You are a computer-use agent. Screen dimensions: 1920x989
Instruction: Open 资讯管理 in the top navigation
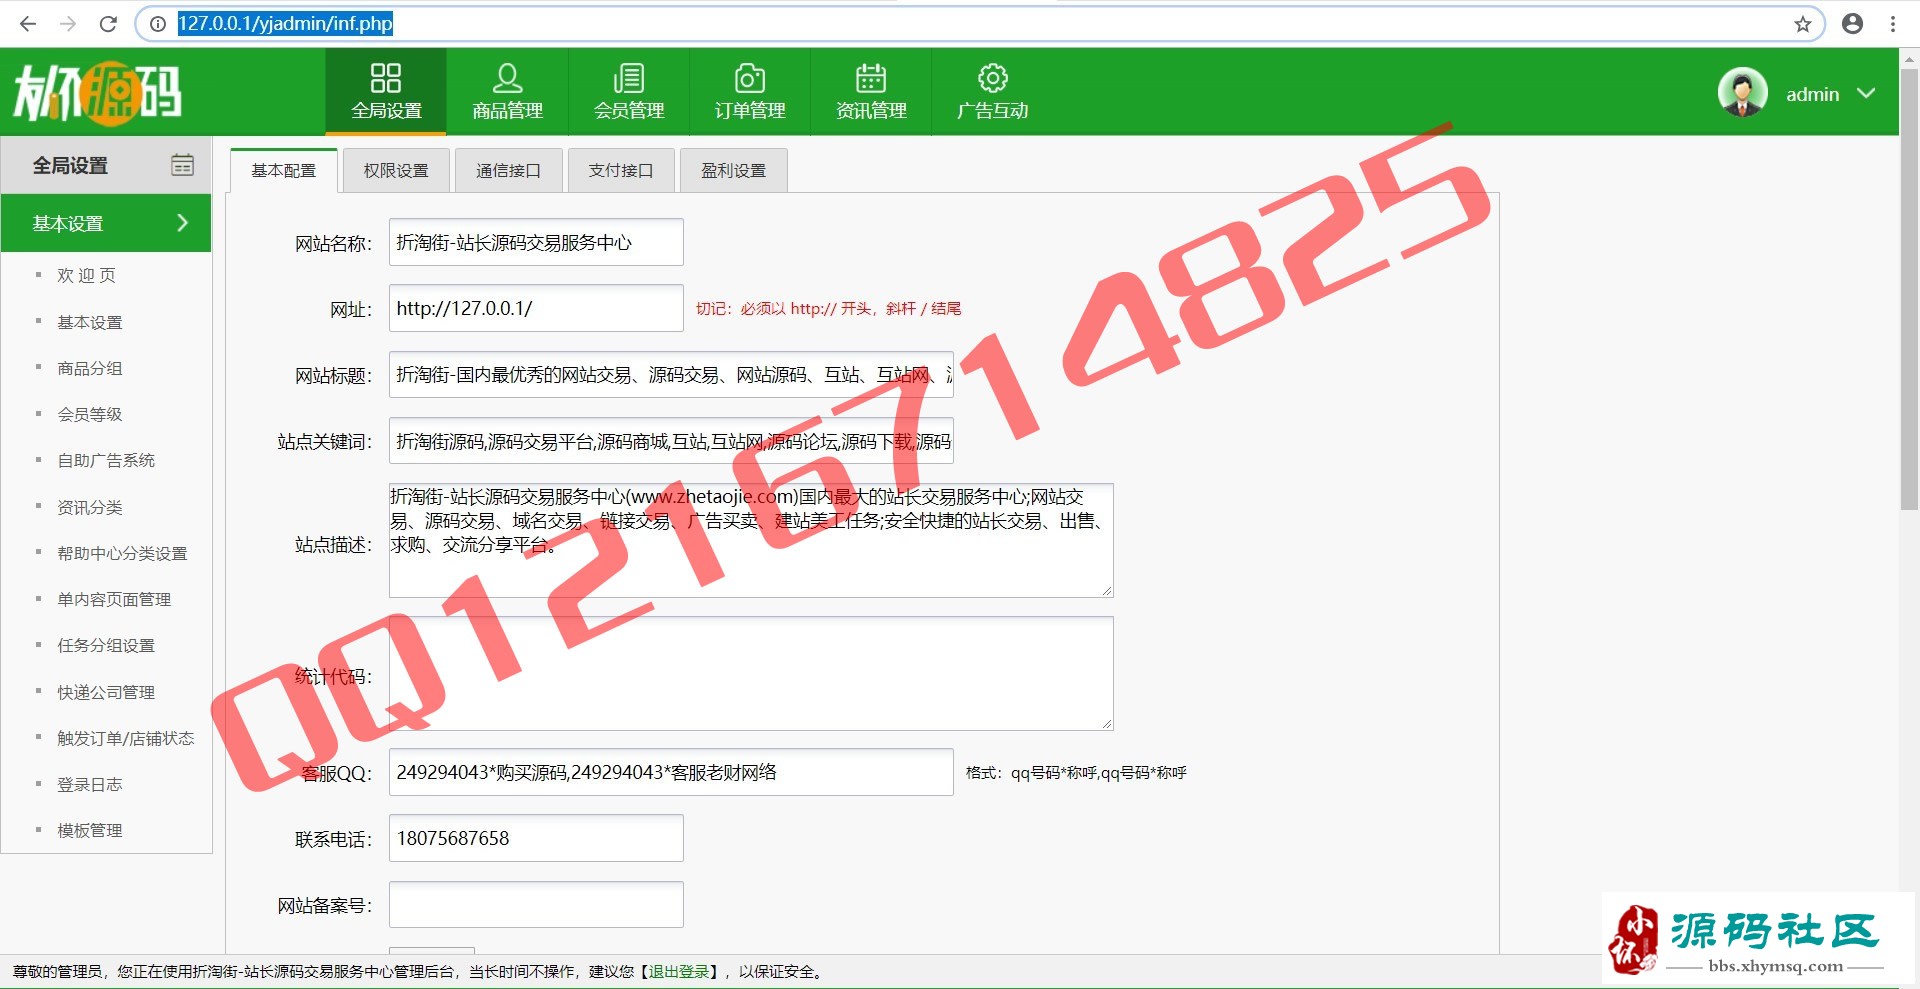point(871,91)
